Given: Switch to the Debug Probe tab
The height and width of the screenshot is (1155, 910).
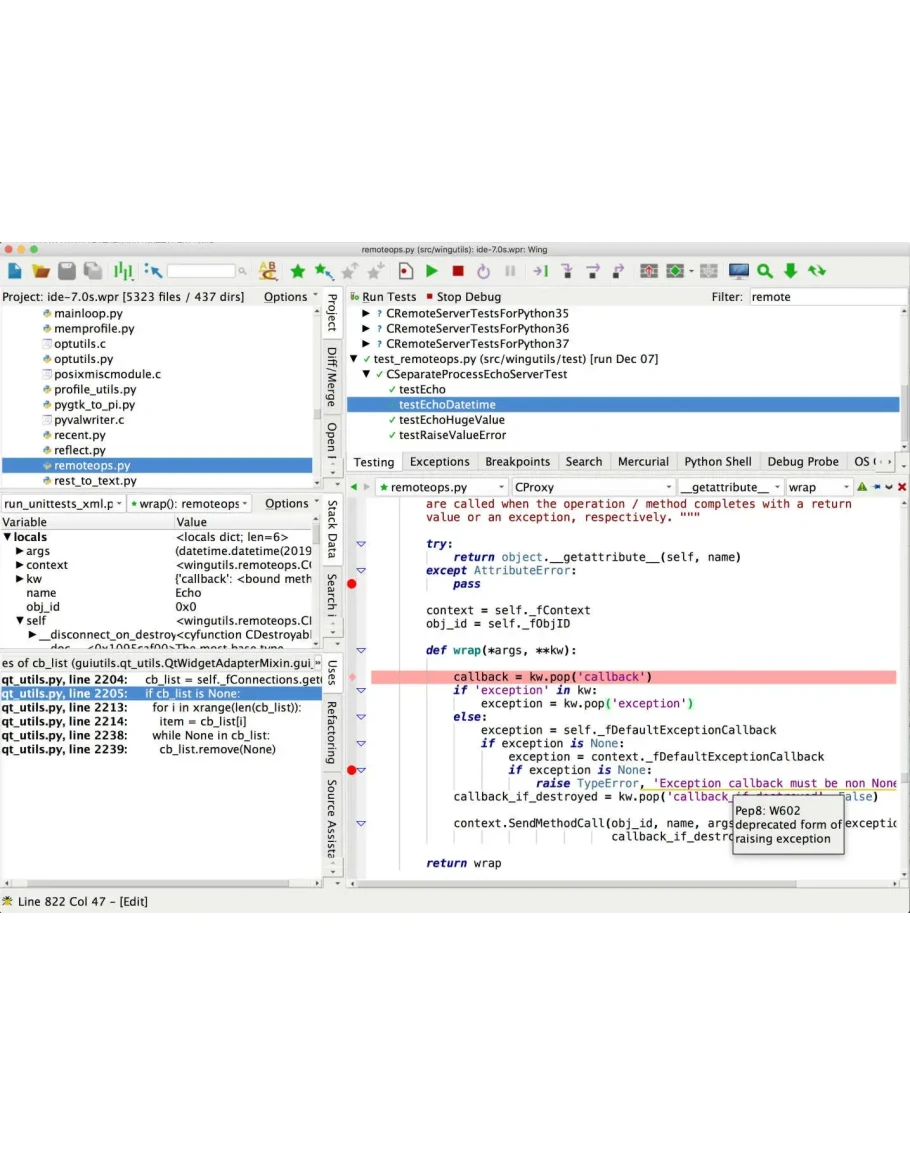Looking at the screenshot, I should 803,462.
